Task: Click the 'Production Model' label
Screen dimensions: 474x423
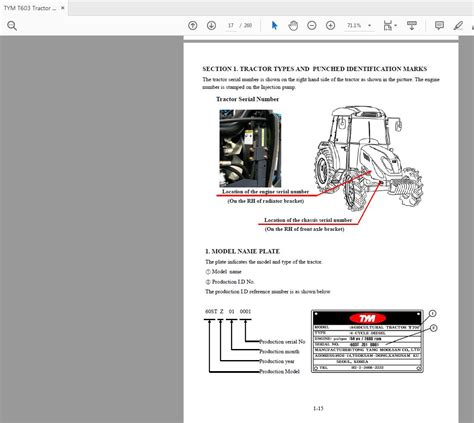Action: point(279,371)
